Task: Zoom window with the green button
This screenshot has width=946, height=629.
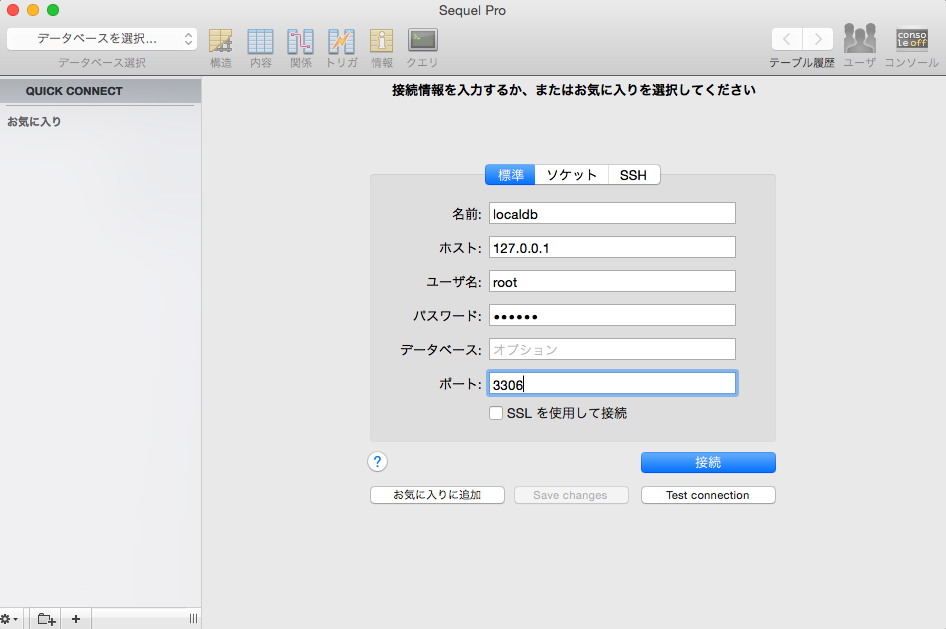Action: click(x=53, y=10)
